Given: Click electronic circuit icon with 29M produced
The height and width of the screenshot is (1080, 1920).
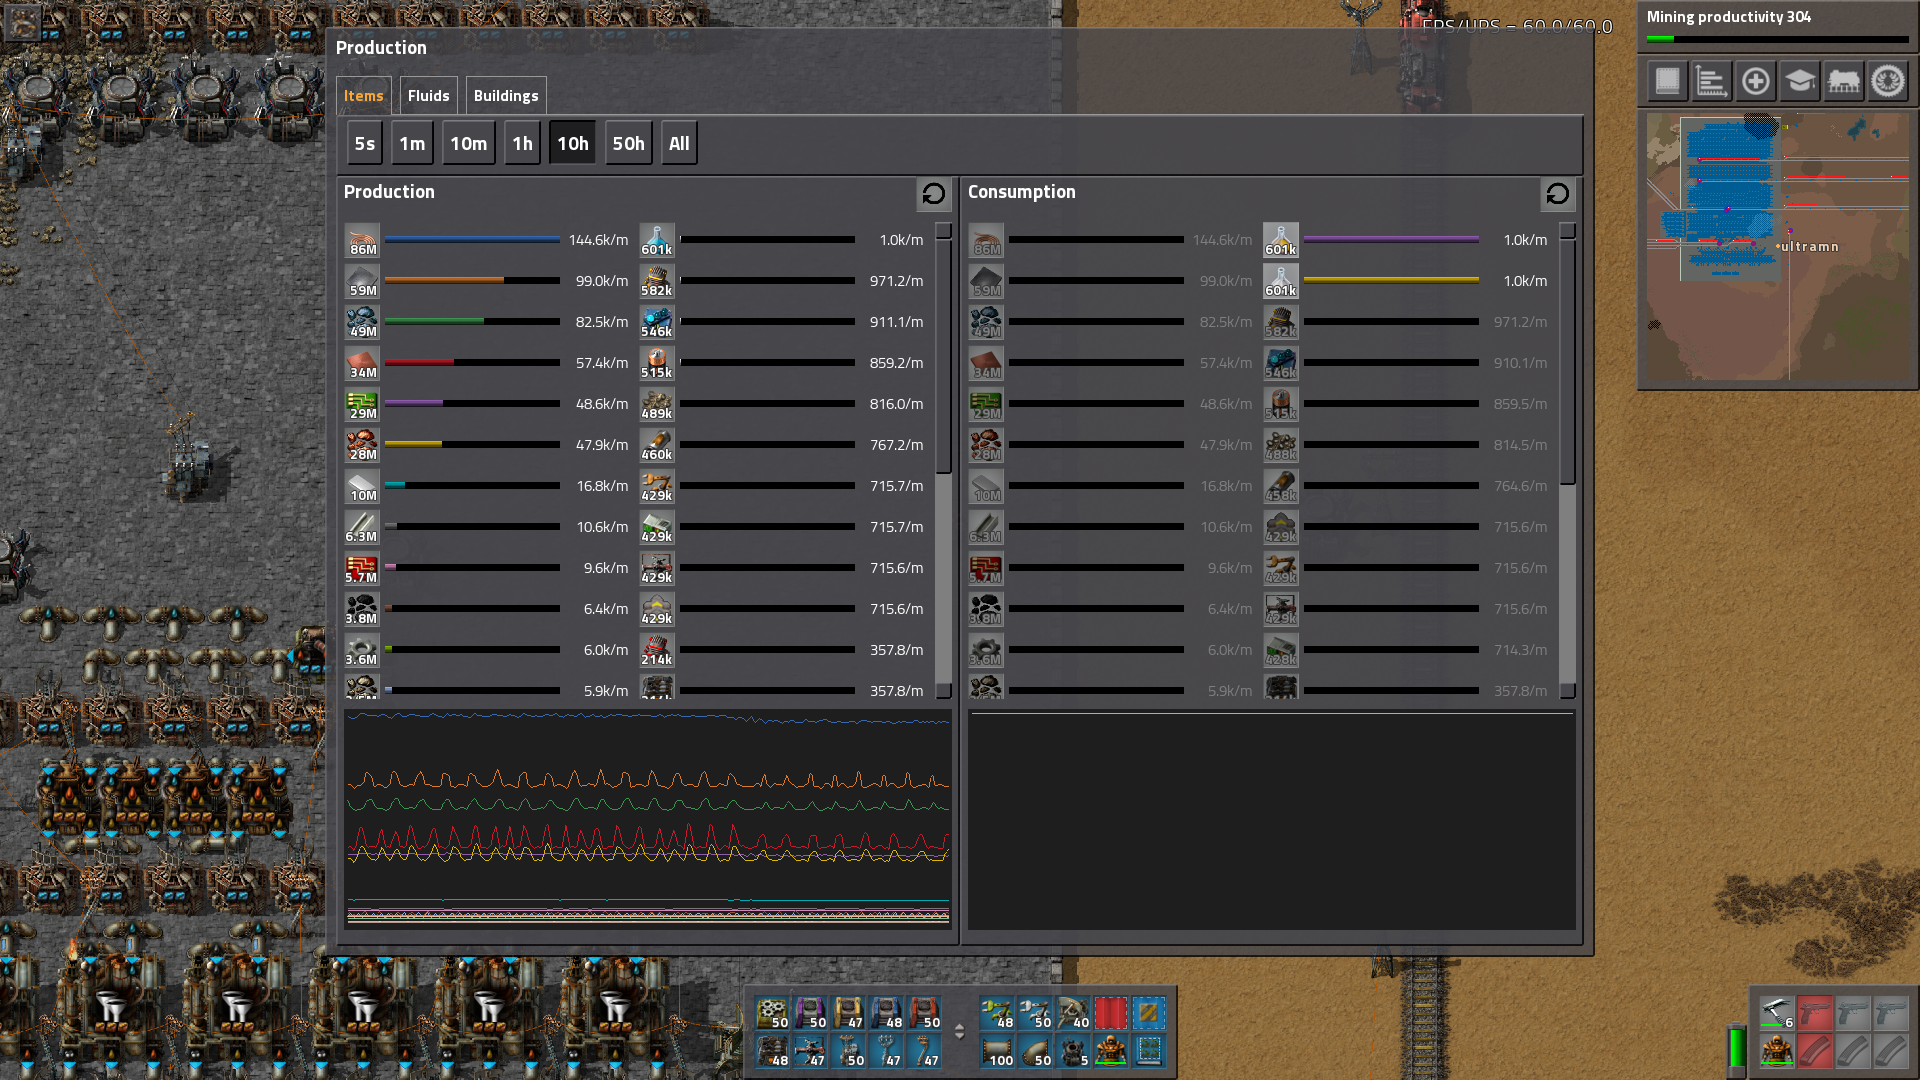Looking at the screenshot, I should 362,404.
